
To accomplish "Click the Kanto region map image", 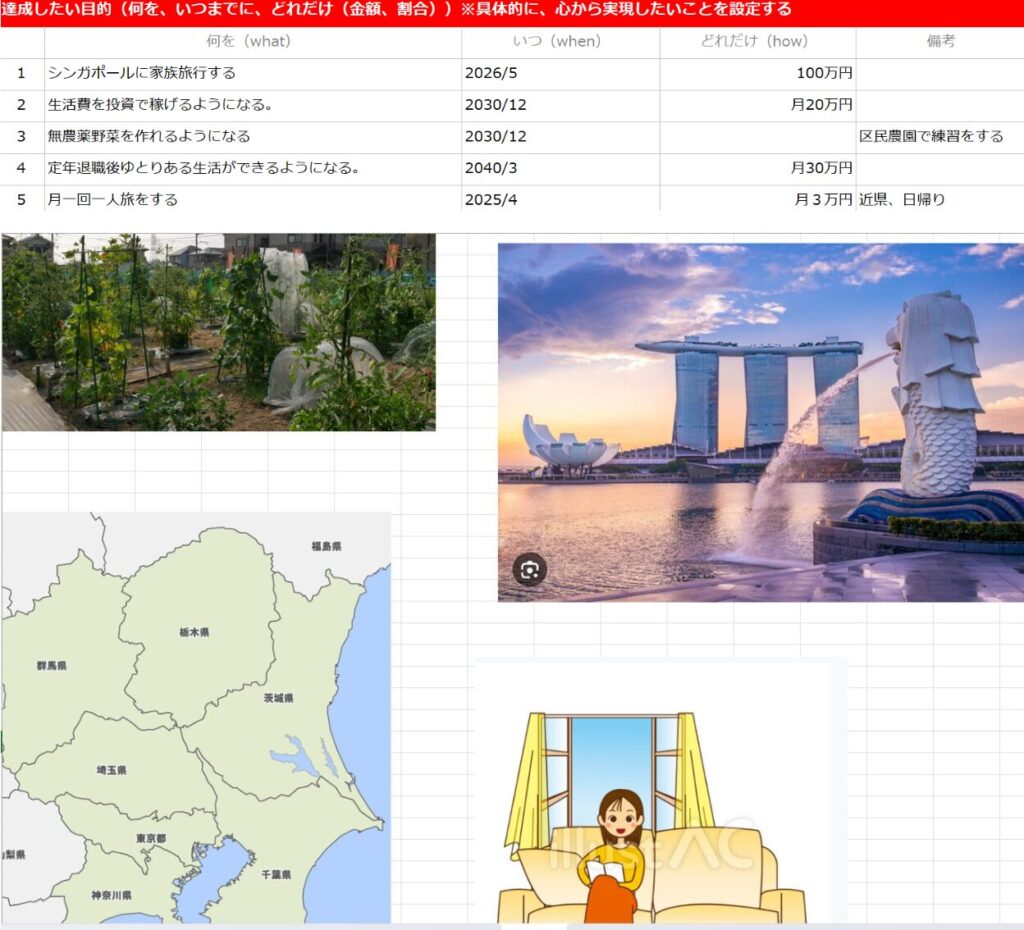I will 195,718.
